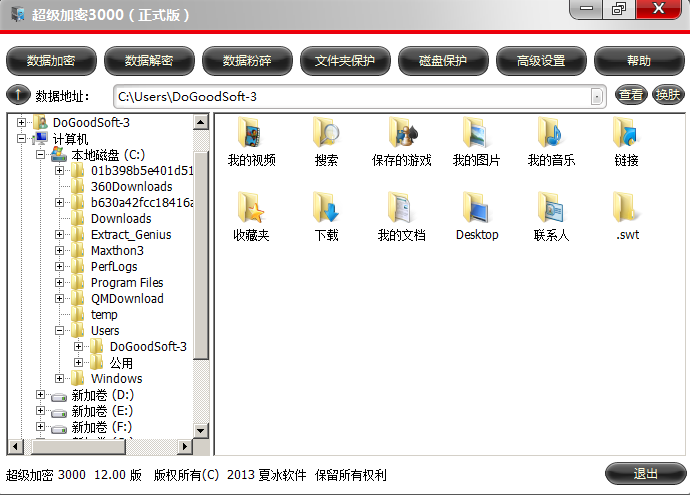The image size is (690, 495).
Task: Expand the 01b398b5e401d51 folder node
Action: (x=59, y=170)
